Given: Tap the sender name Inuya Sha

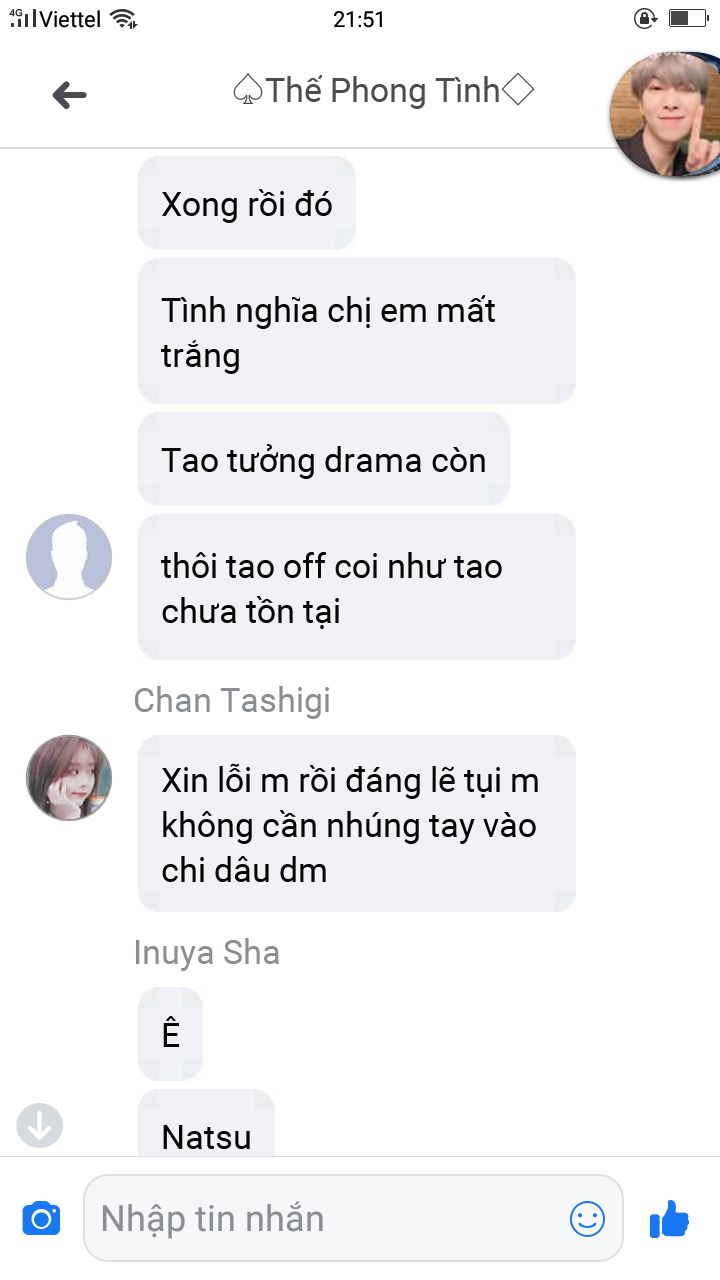Looking at the screenshot, I should pos(207,953).
